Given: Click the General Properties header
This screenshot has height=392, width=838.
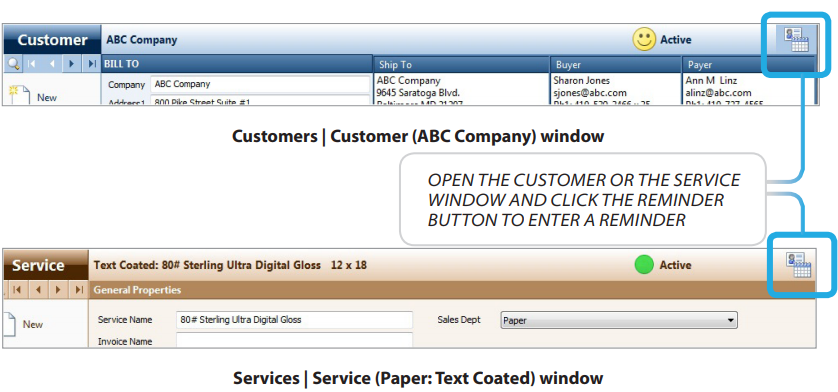Looking at the screenshot, I should (x=452, y=290).
